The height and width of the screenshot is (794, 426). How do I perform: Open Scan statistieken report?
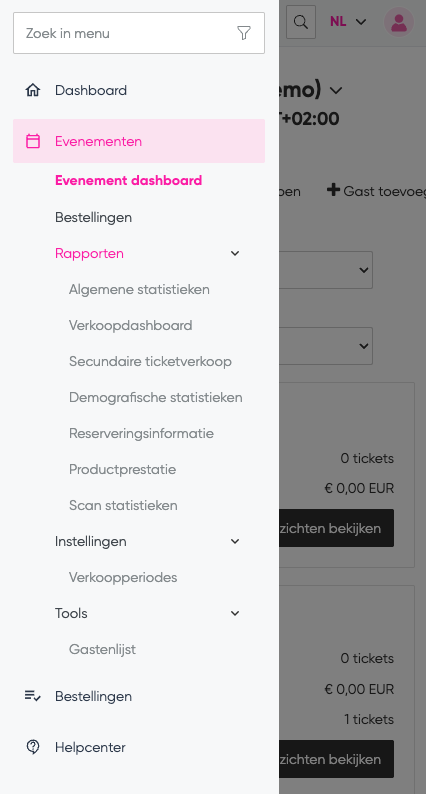click(x=123, y=505)
